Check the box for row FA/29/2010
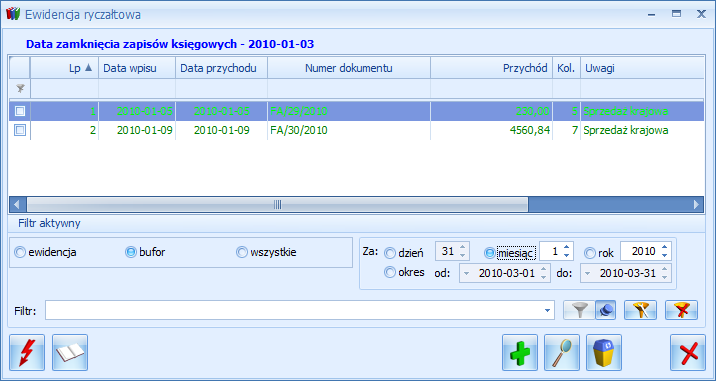 pos(20,111)
